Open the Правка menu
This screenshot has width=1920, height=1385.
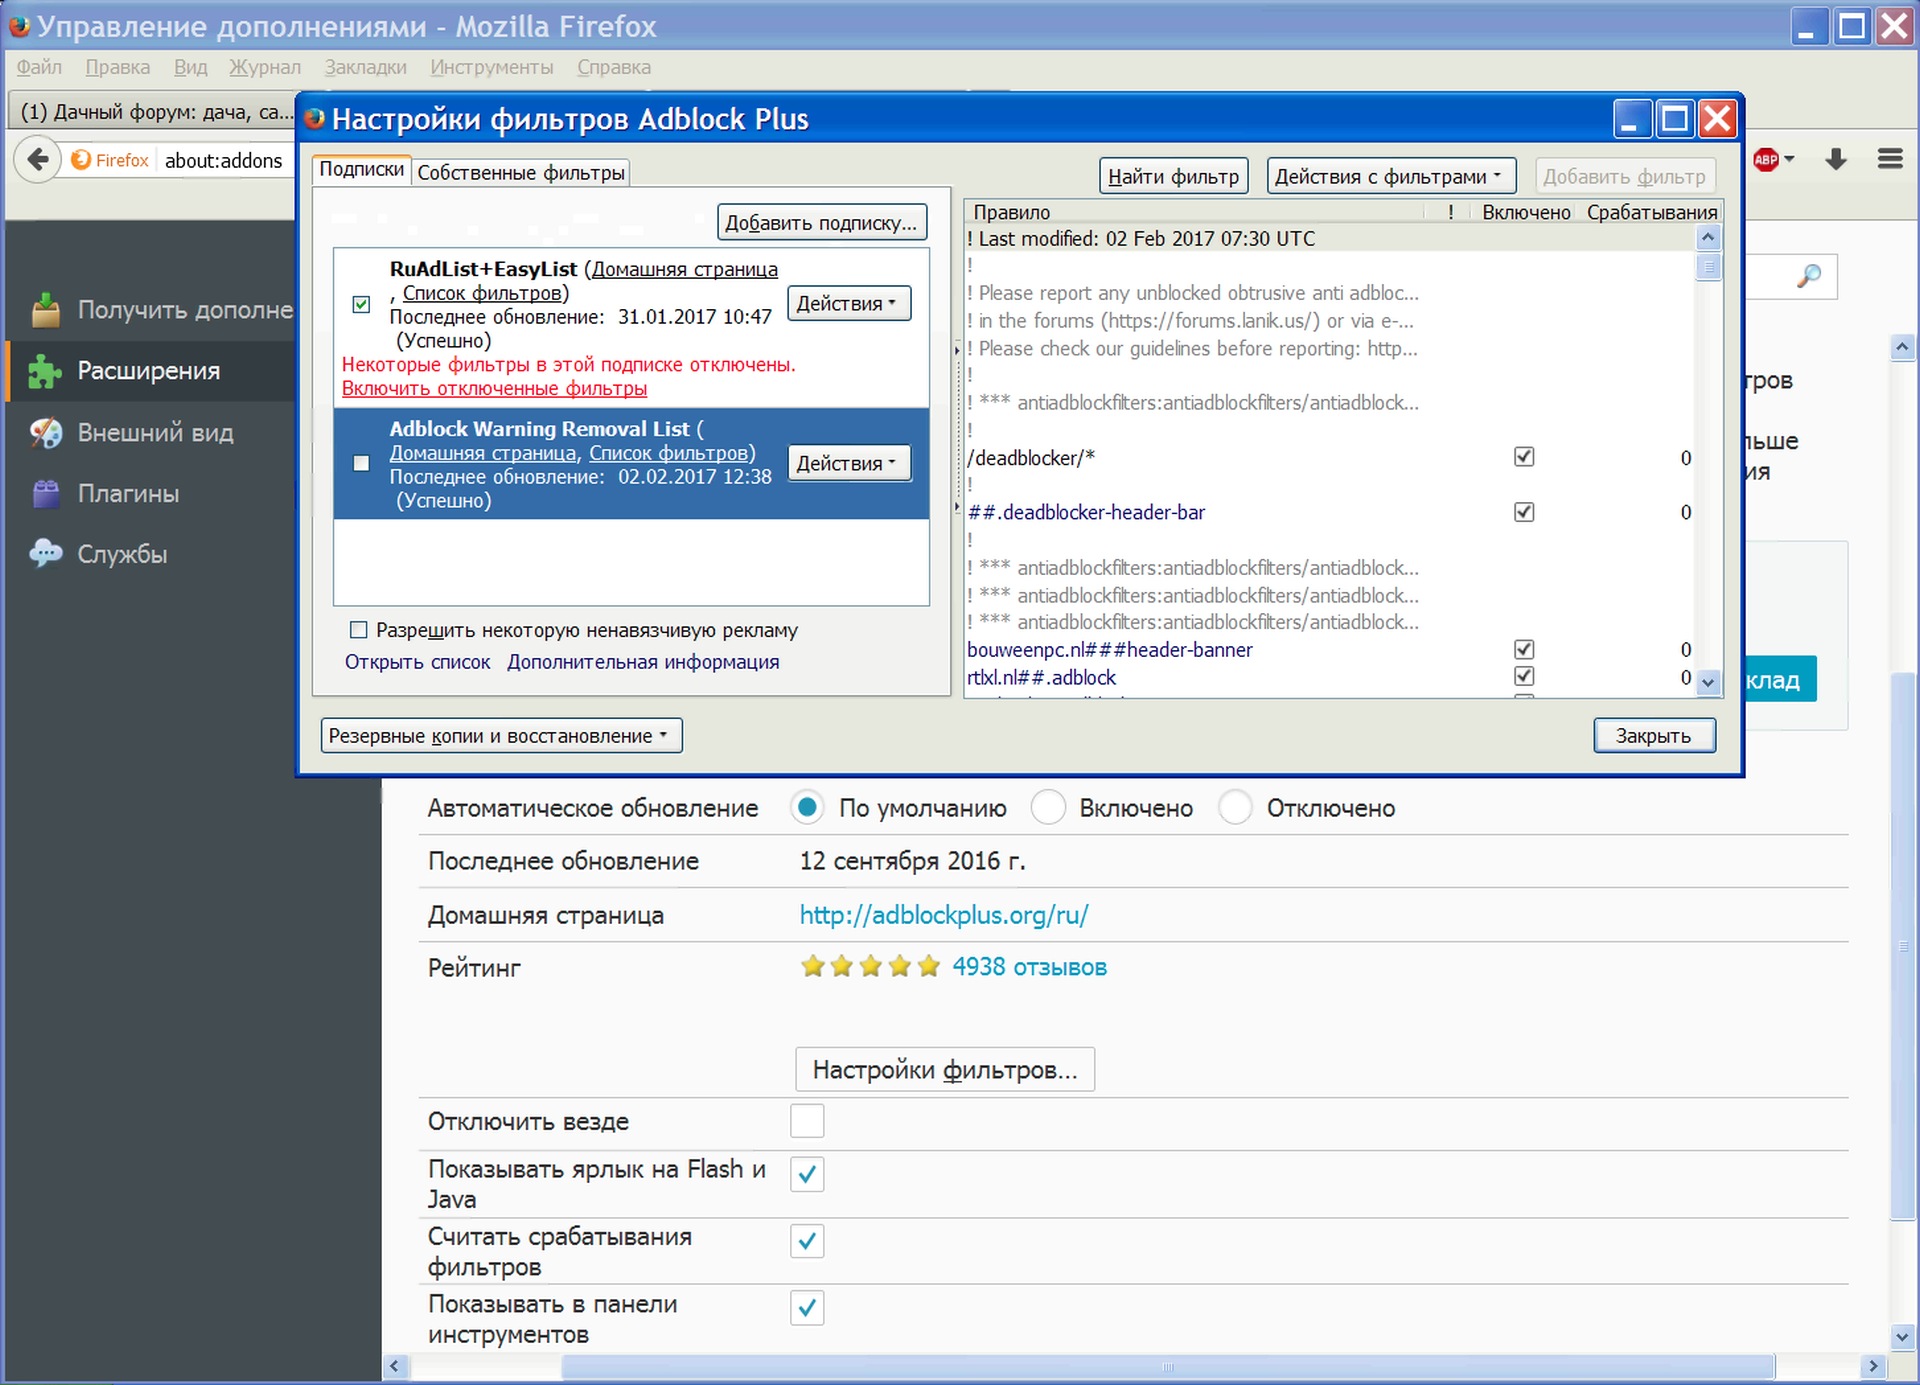(x=118, y=67)
